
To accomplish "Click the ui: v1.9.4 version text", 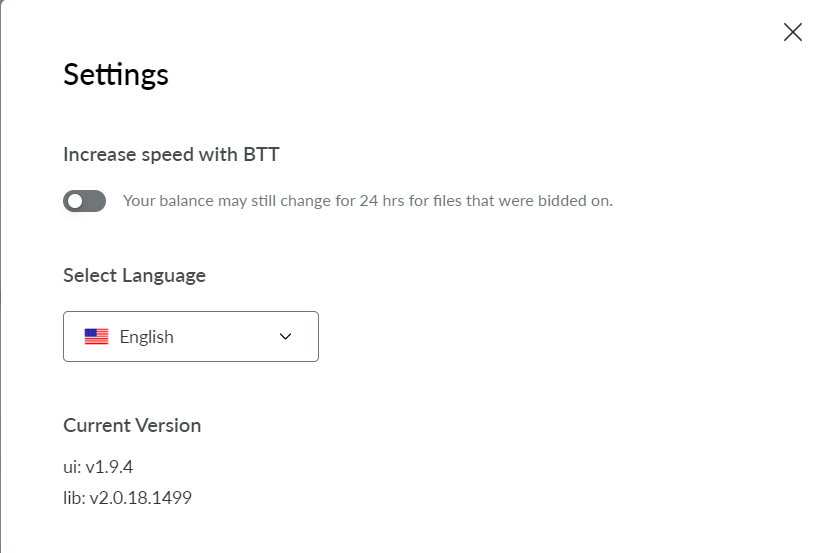I will [x=98, y=466].
